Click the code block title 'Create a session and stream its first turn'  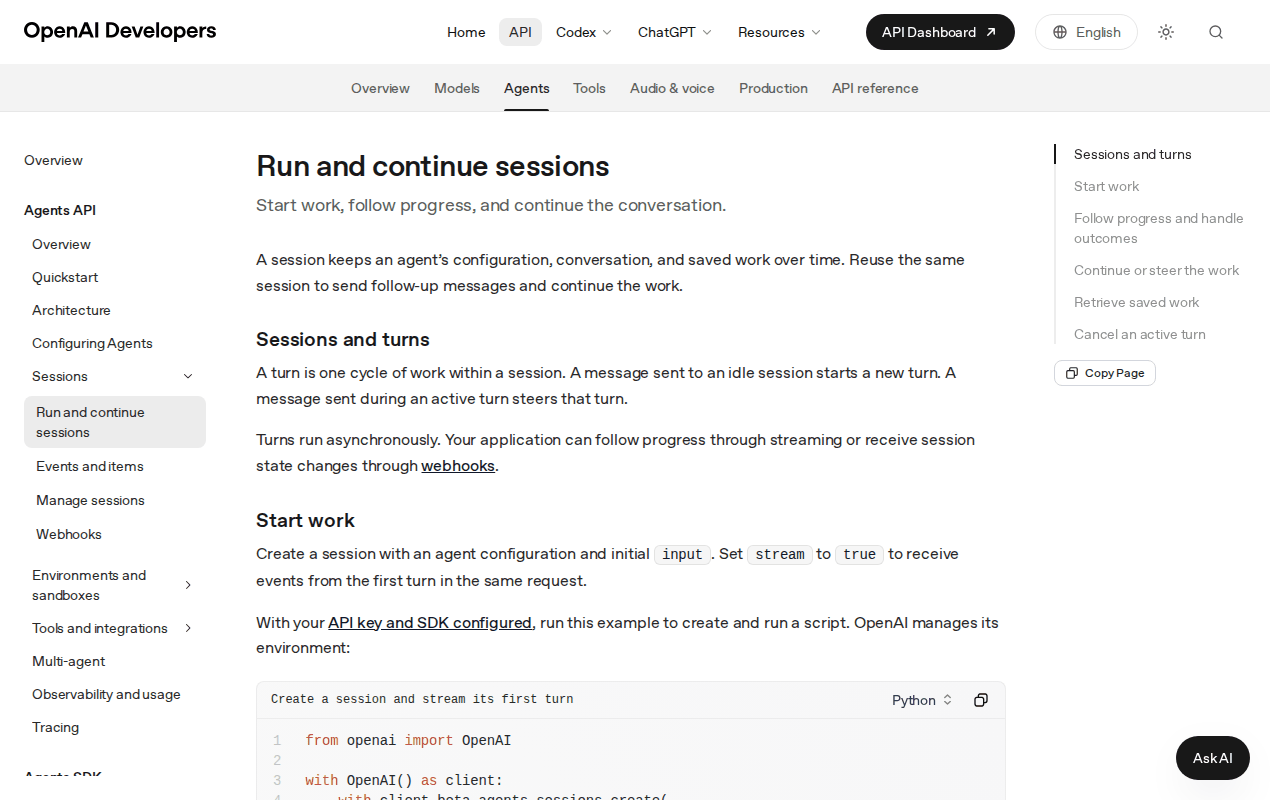coord(422,699)
